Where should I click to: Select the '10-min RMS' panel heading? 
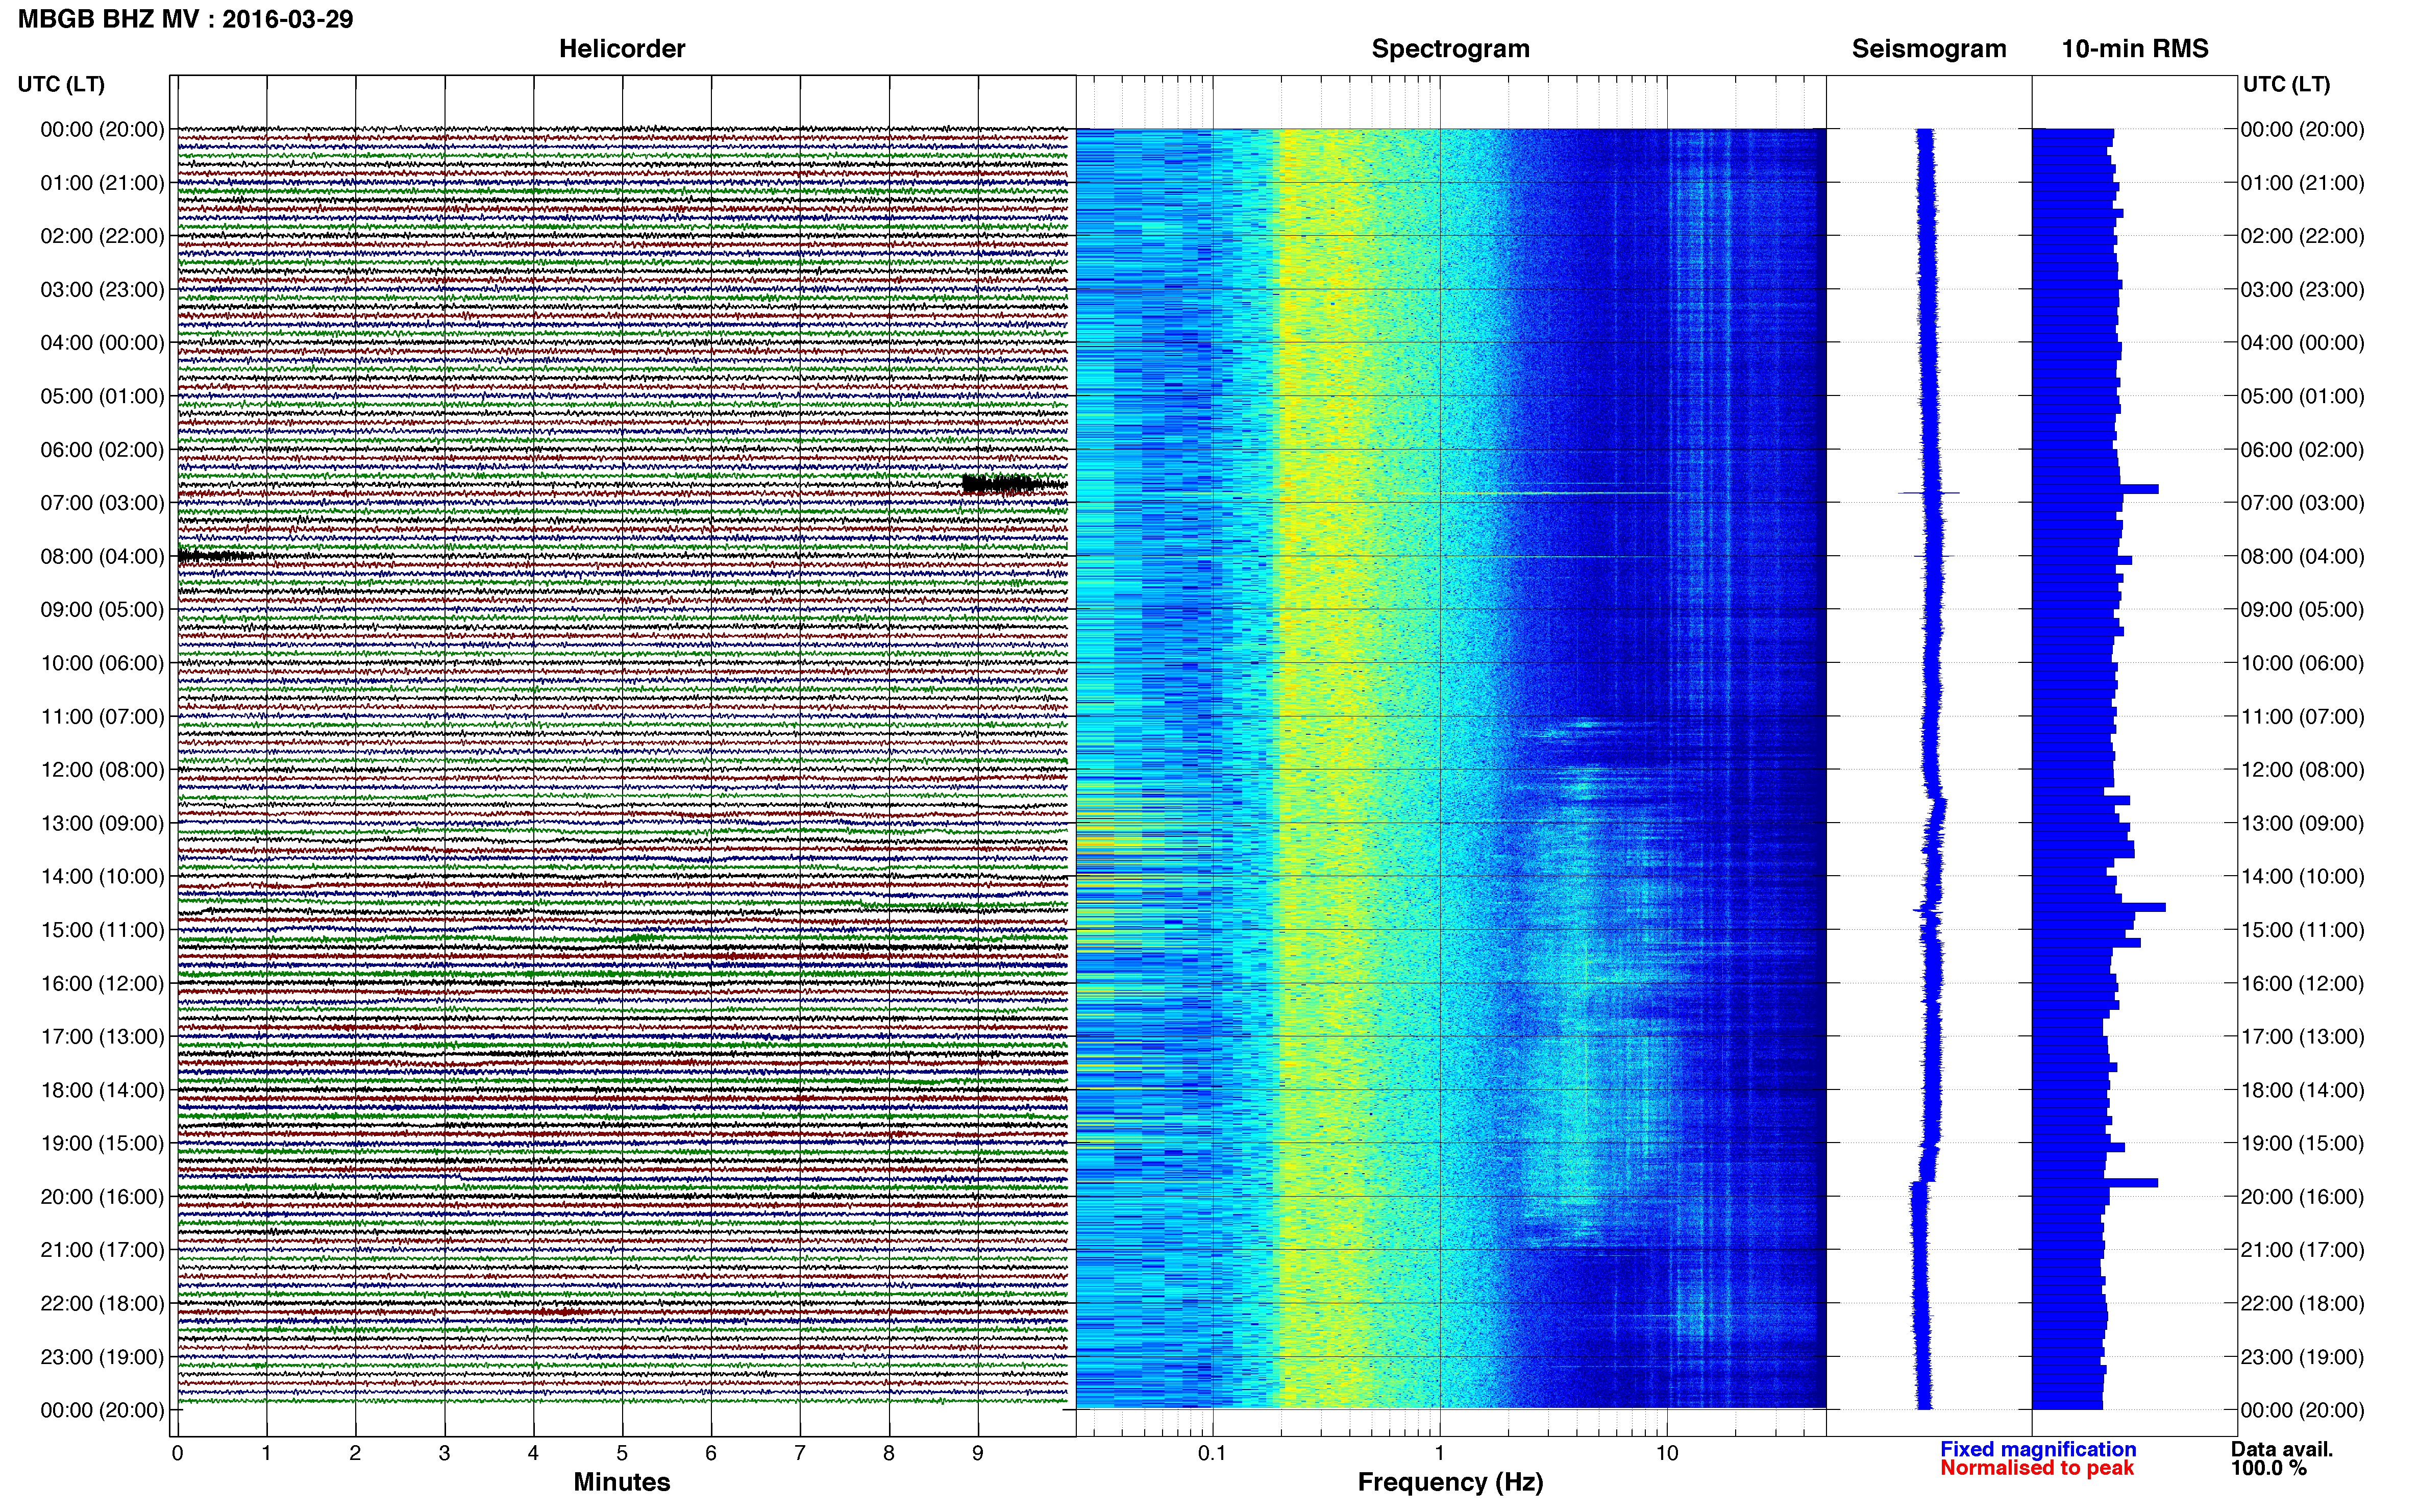pyautogui.click(x=2135, y=49)
